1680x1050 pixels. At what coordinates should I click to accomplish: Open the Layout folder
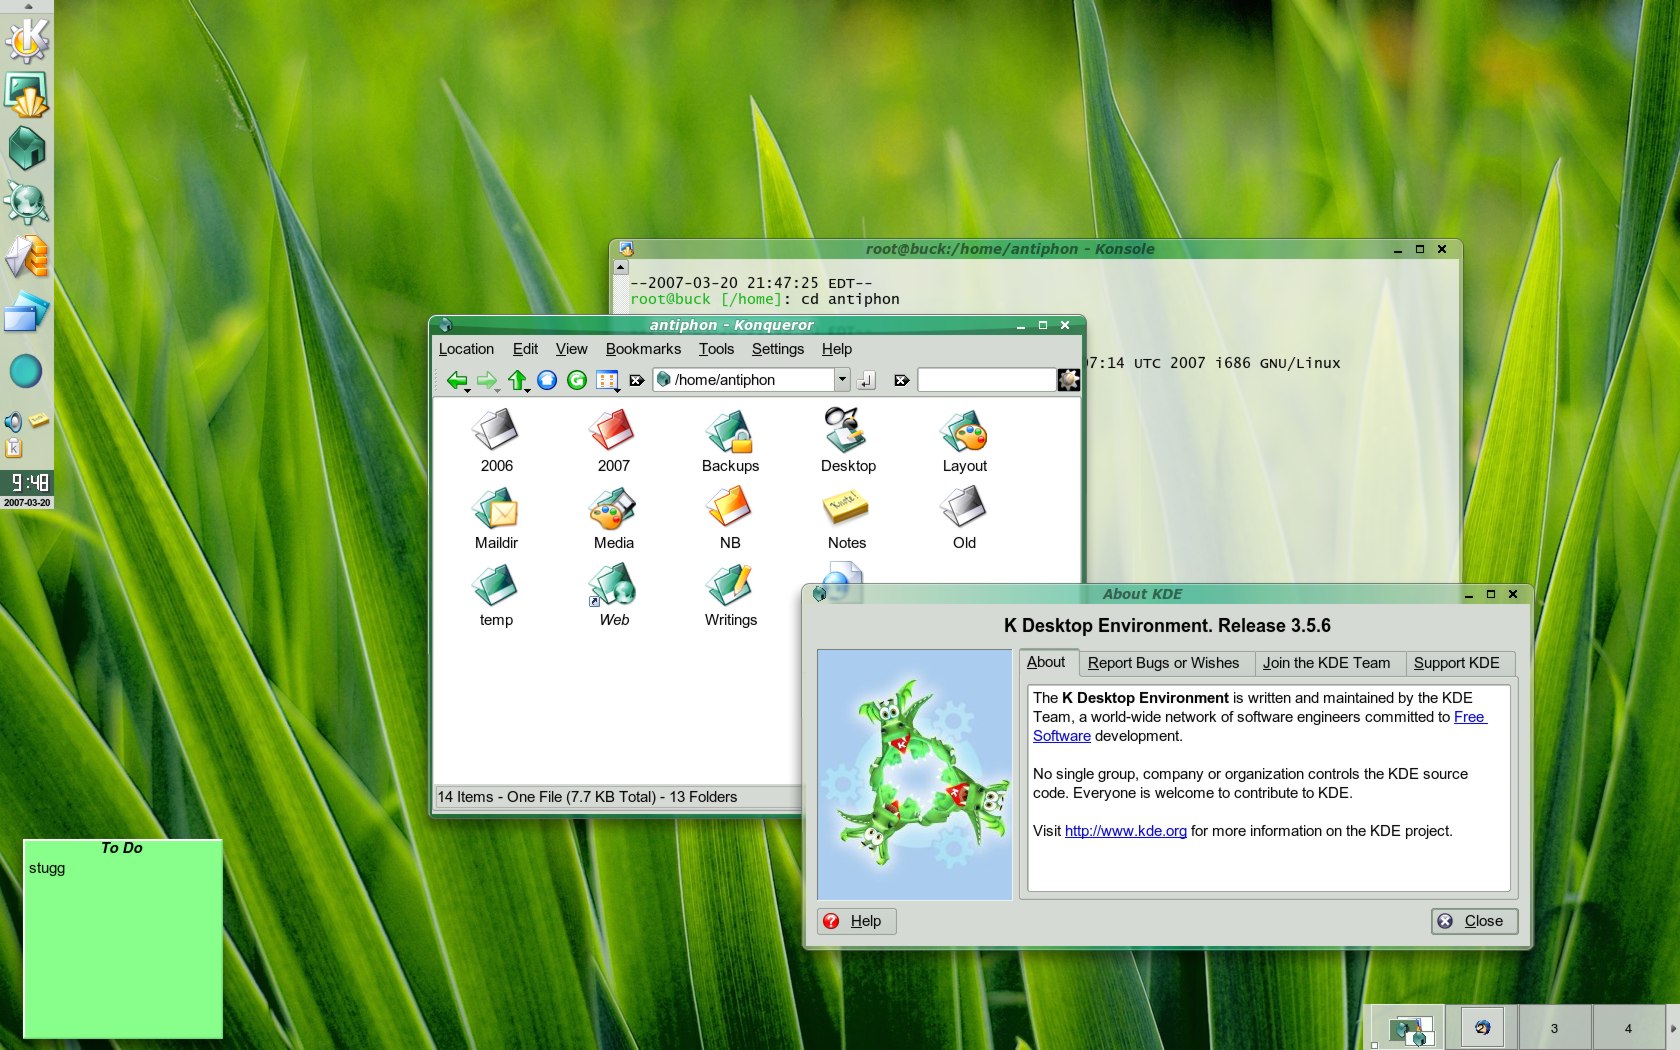pos(964,441)
